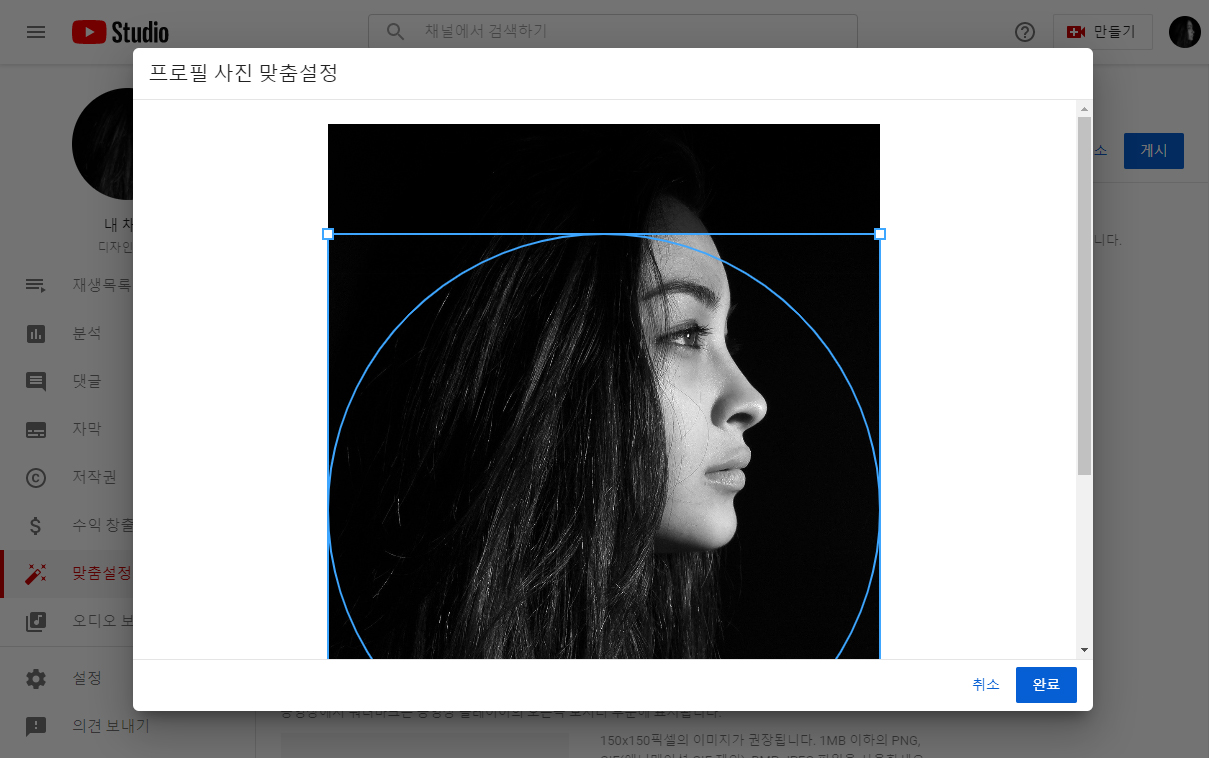Click the YouTube Studio logo
Image resolution: width=1209 pixels, height=758 pixels.
[x=120, y=32]
